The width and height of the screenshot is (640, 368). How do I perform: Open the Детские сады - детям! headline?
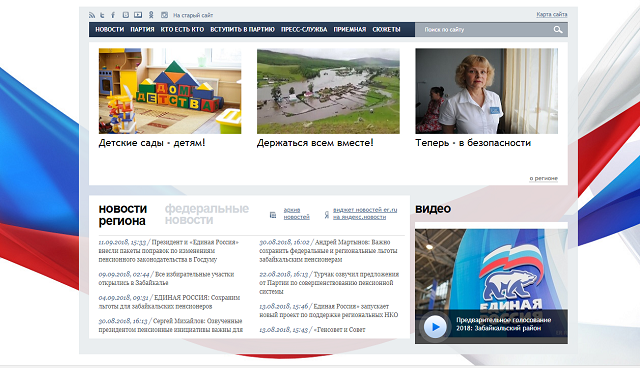pyautogui.click(x=152, y=143)
